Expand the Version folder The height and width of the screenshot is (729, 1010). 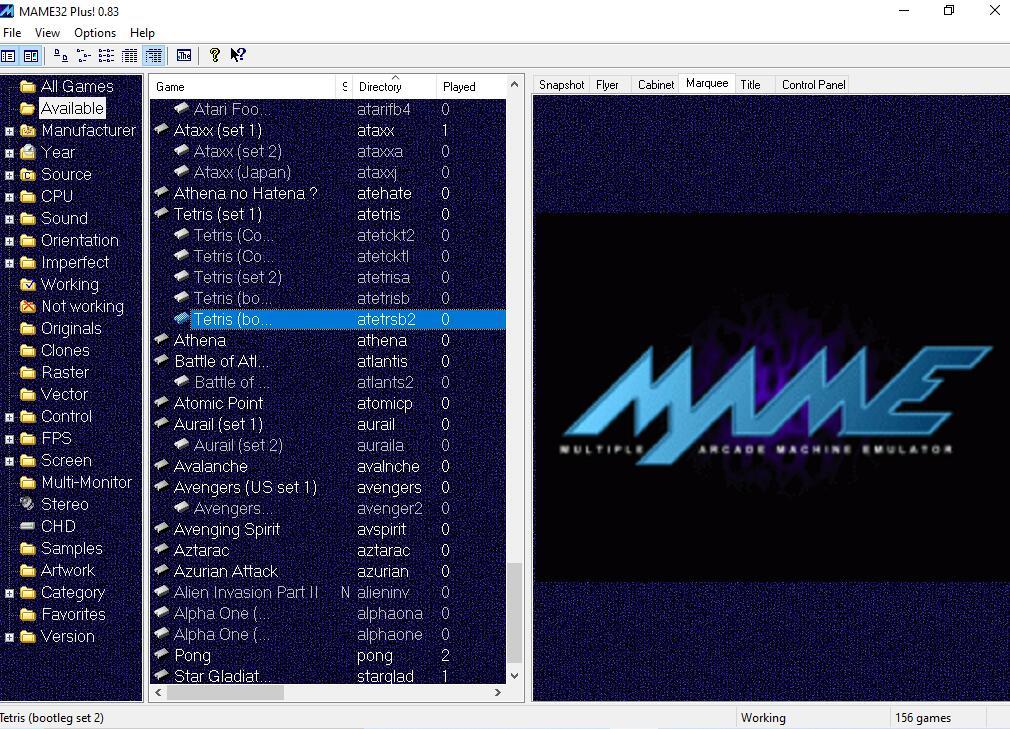pos(9,638)
